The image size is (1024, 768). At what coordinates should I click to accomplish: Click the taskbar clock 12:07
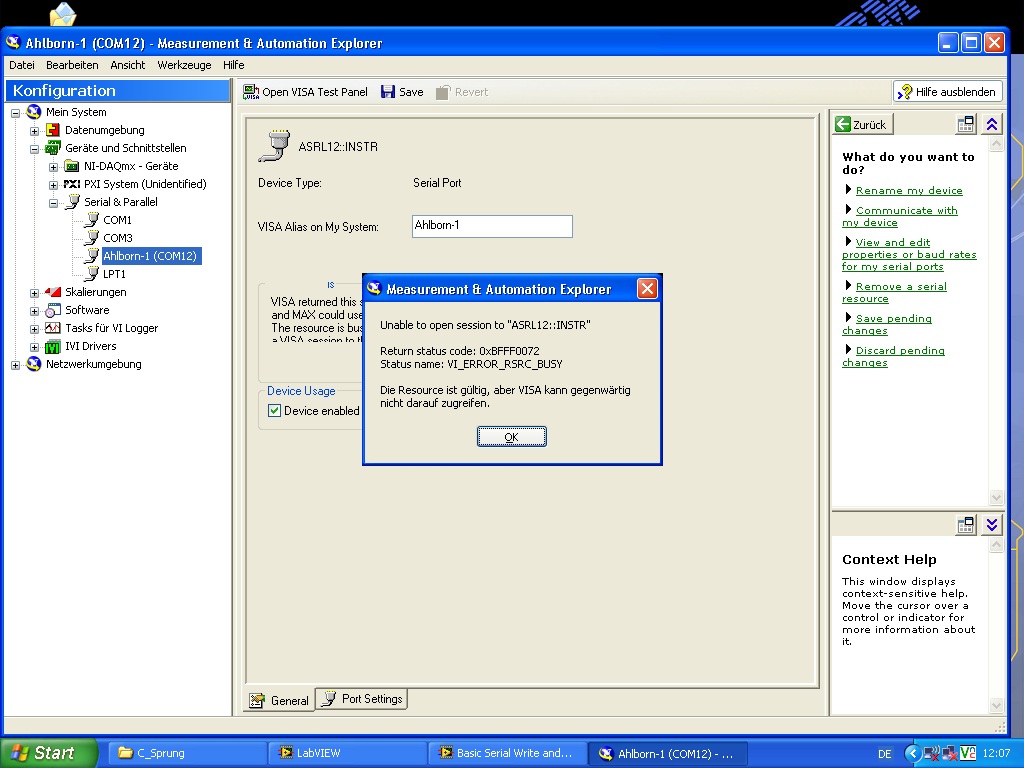pyautogui.click(x=997, y=754)
